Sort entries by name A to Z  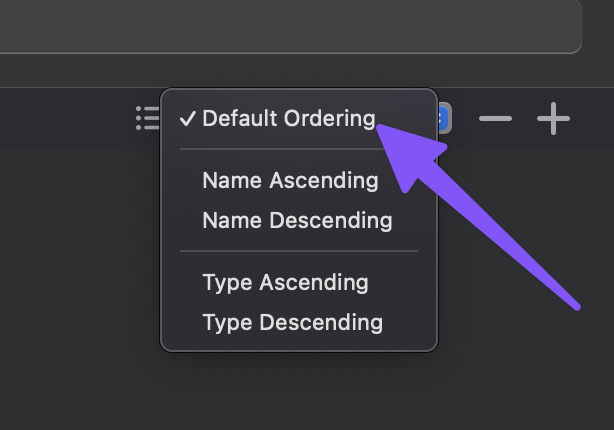290,181
